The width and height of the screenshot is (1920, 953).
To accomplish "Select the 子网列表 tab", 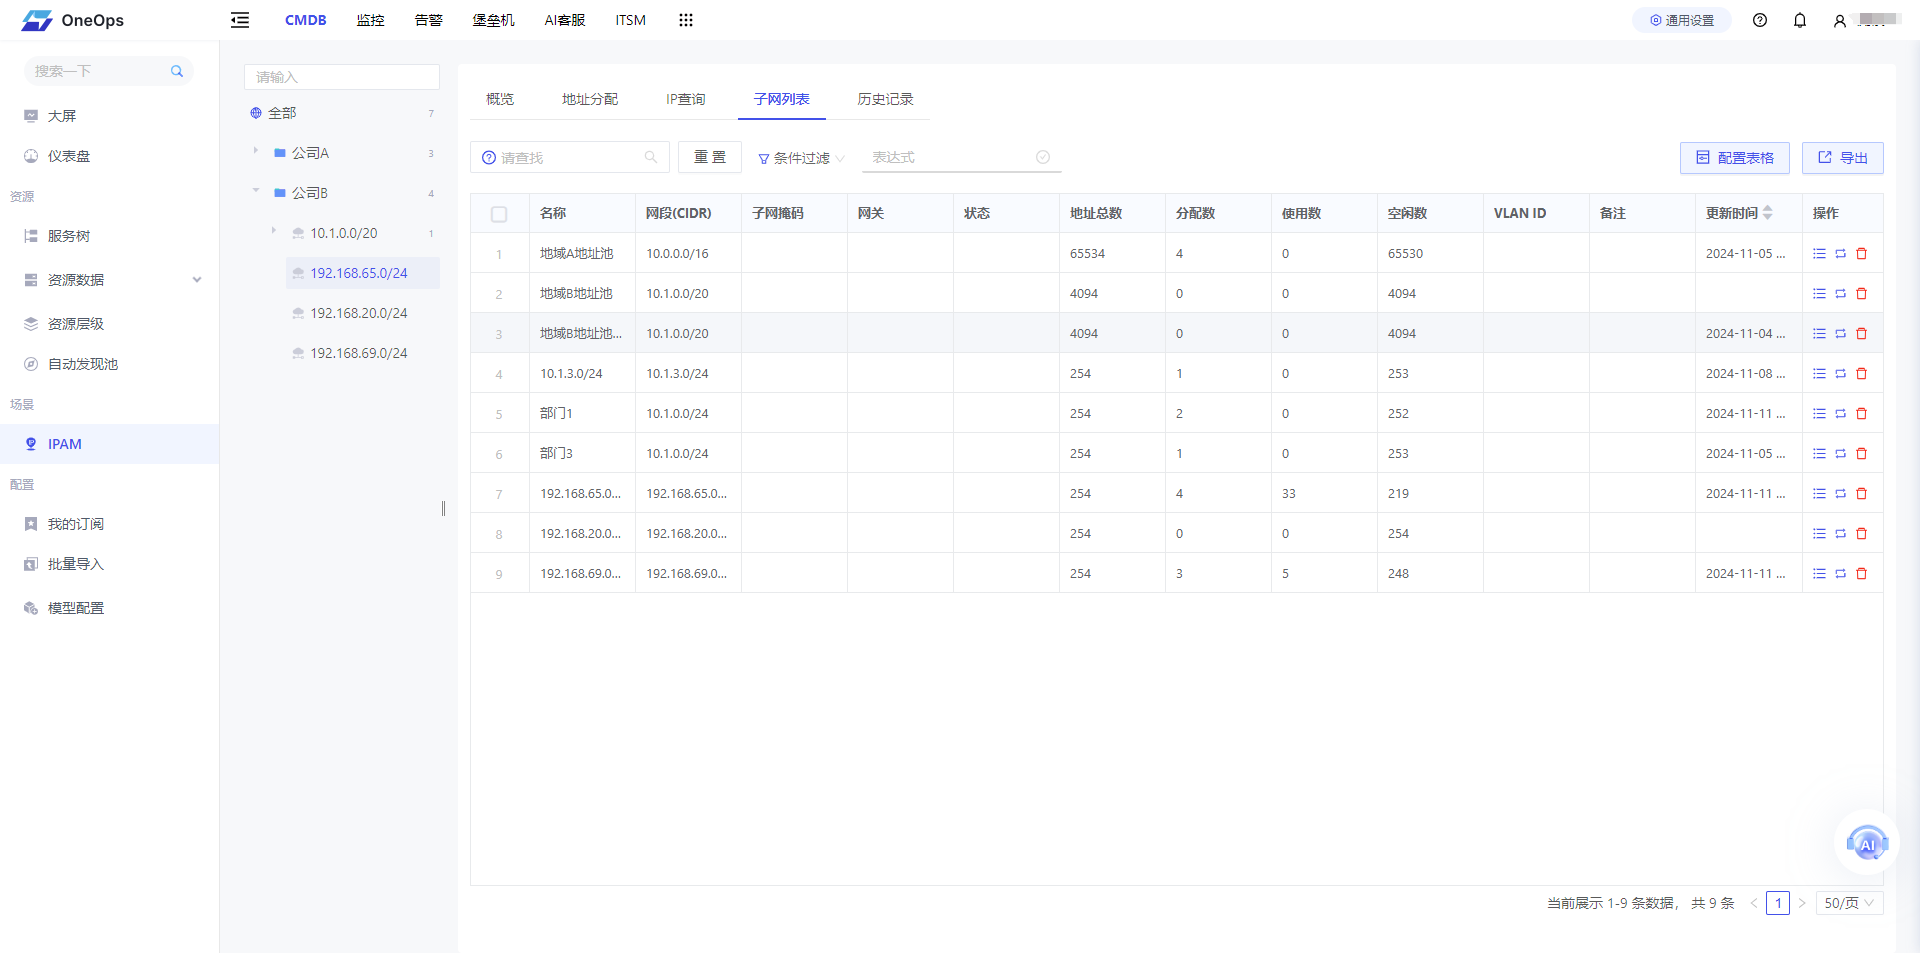I will (782, 99).
